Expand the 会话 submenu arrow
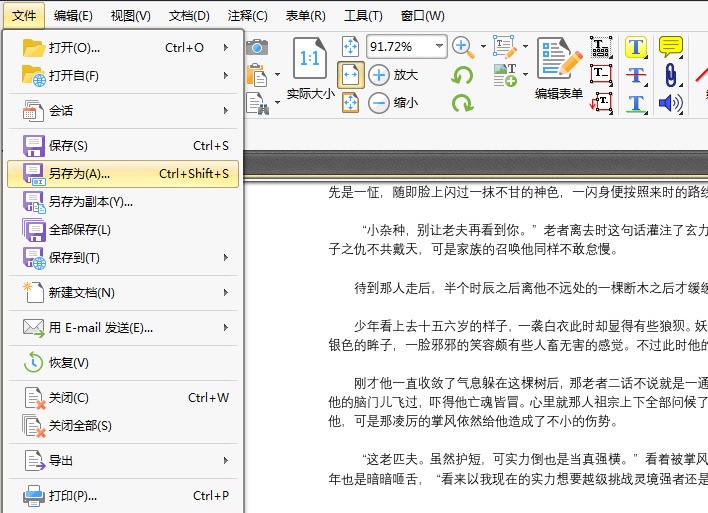This screenshot has height=513, width=708. [226, 111]
